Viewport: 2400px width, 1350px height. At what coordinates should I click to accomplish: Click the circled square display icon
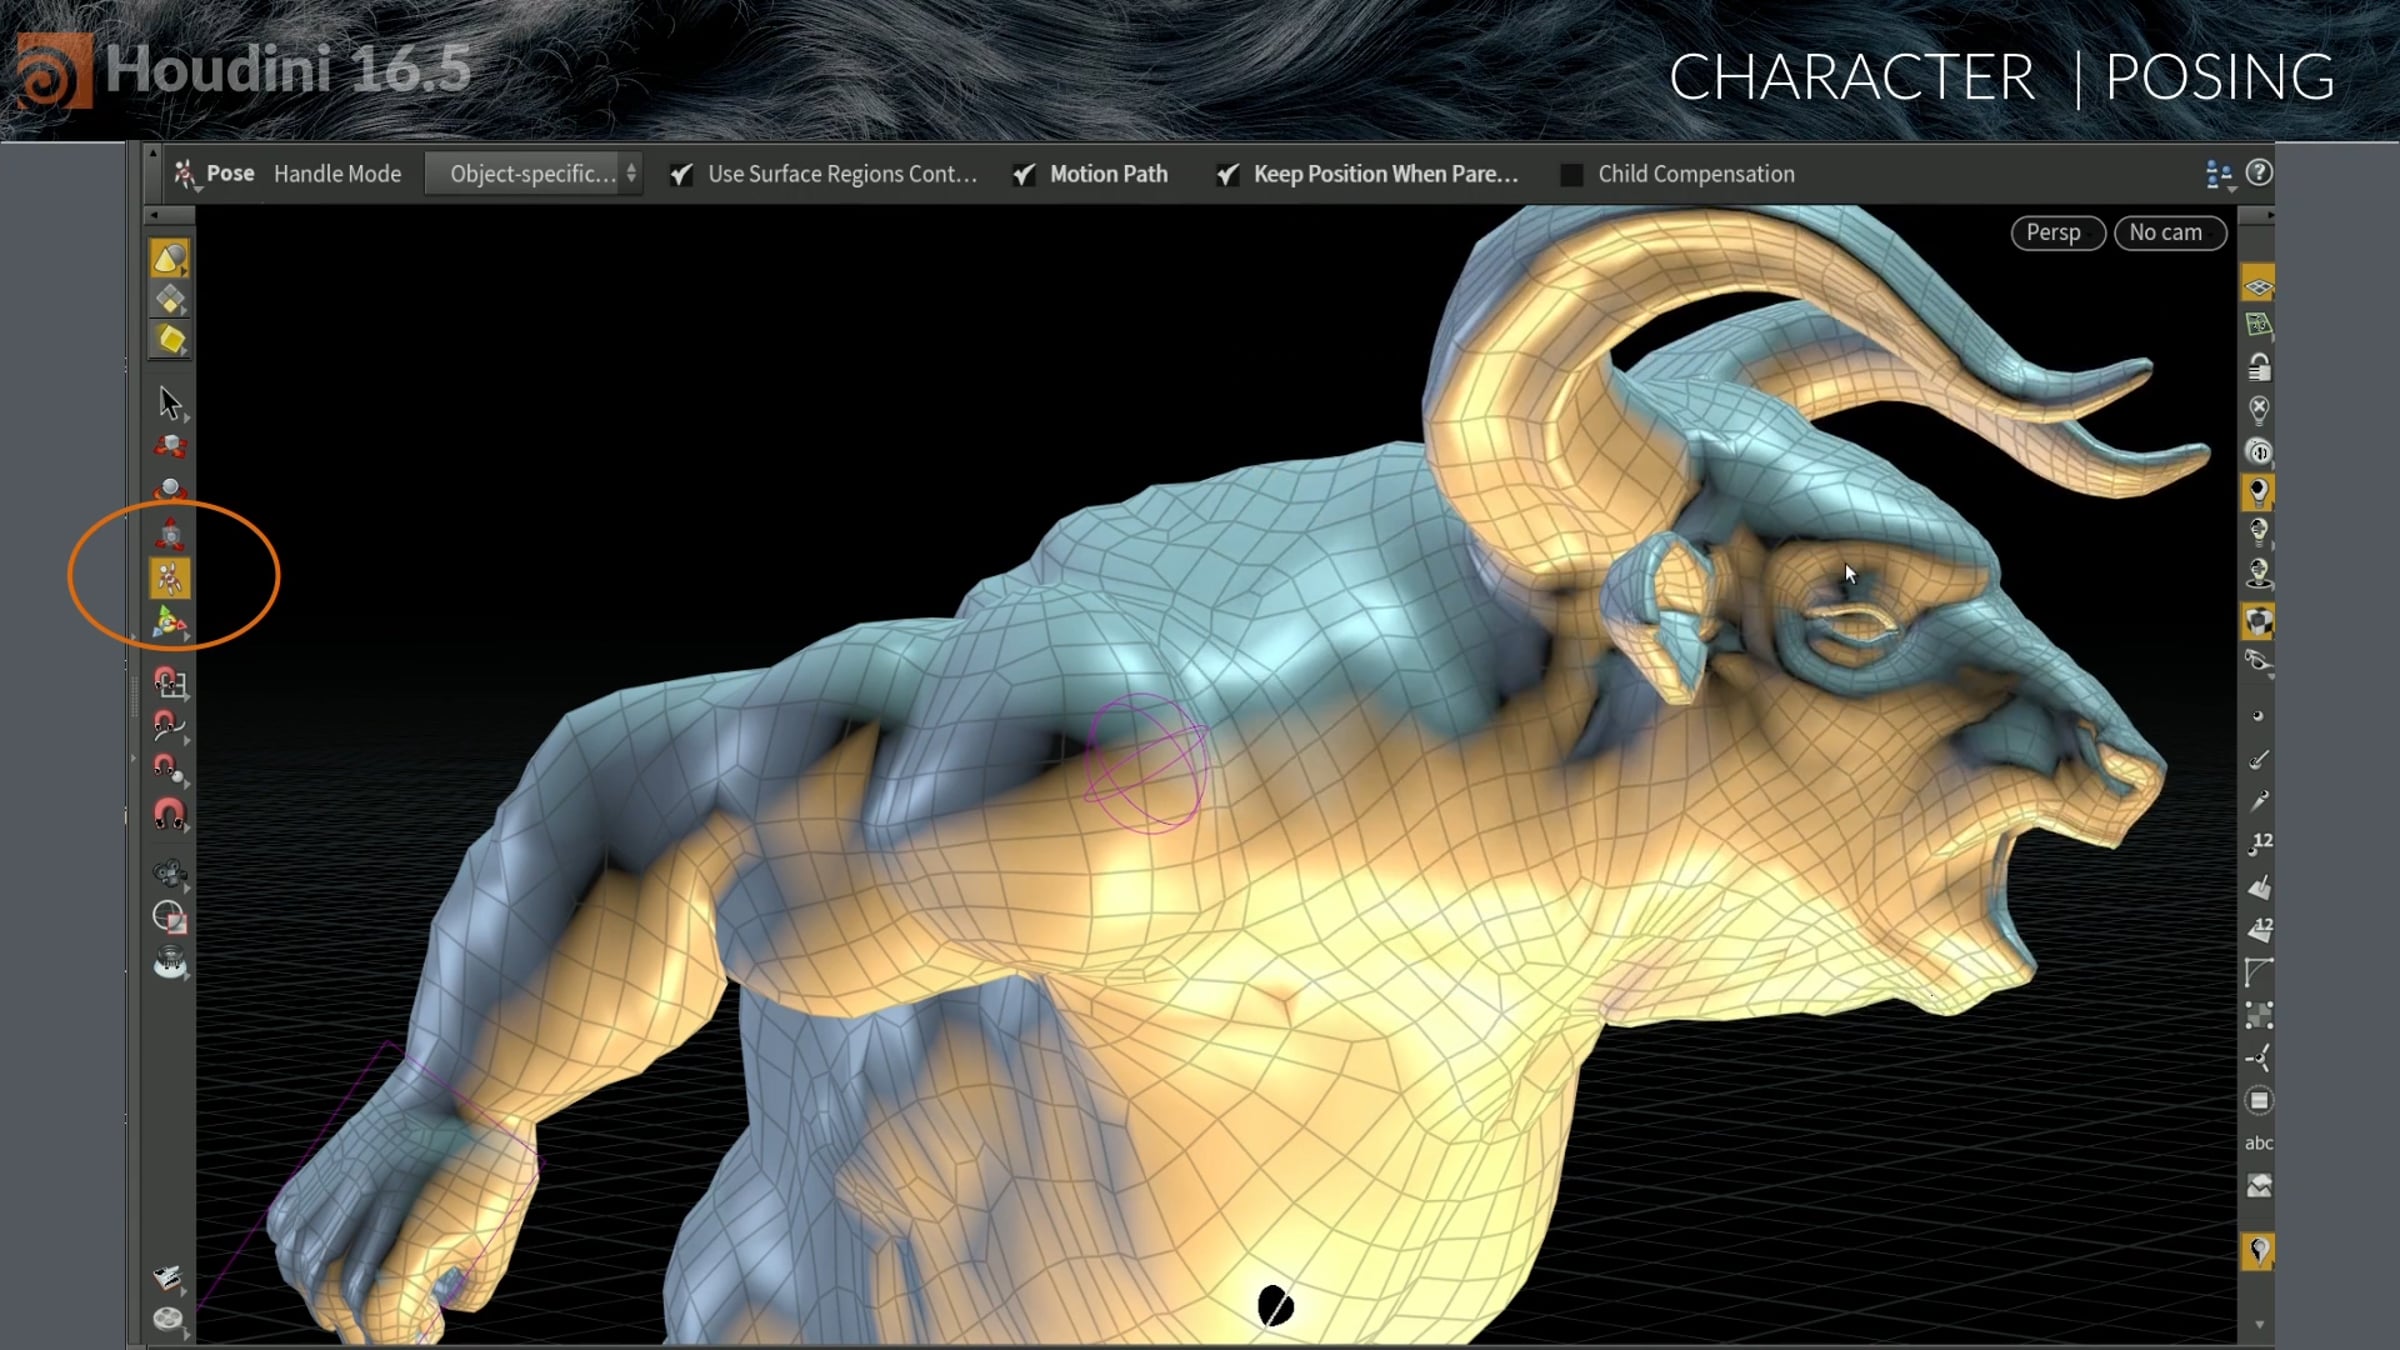2258,1100
